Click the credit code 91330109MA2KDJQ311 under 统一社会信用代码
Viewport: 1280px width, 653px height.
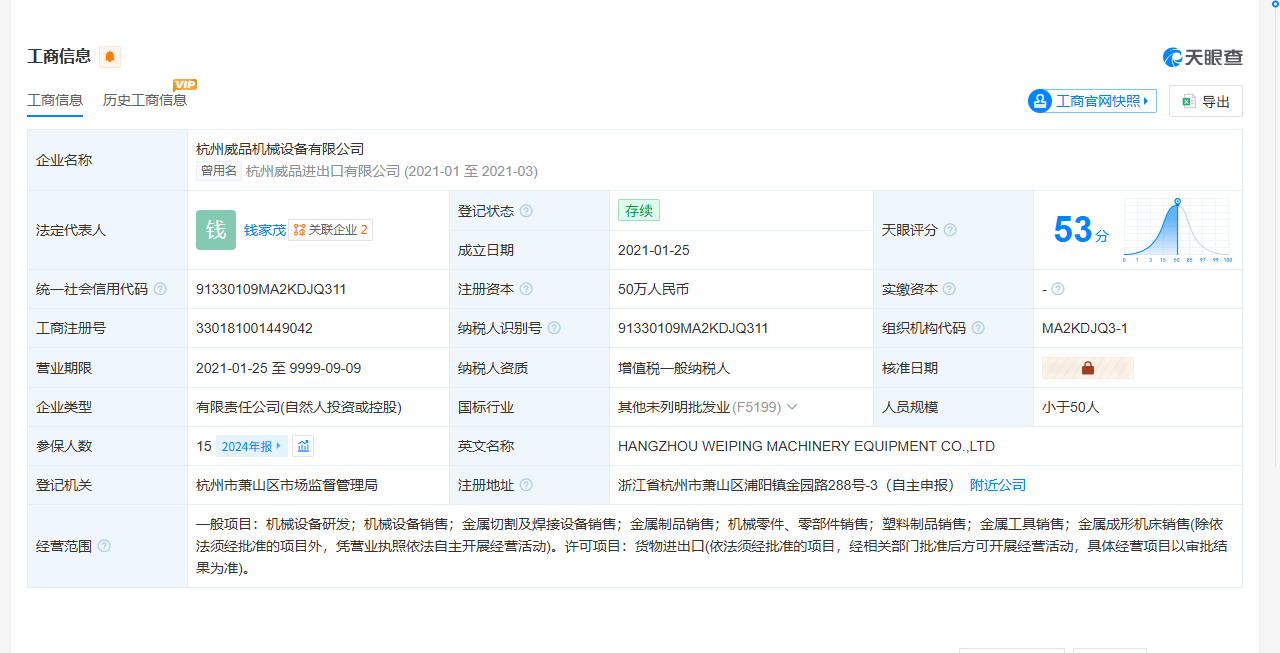pos(271,289)
